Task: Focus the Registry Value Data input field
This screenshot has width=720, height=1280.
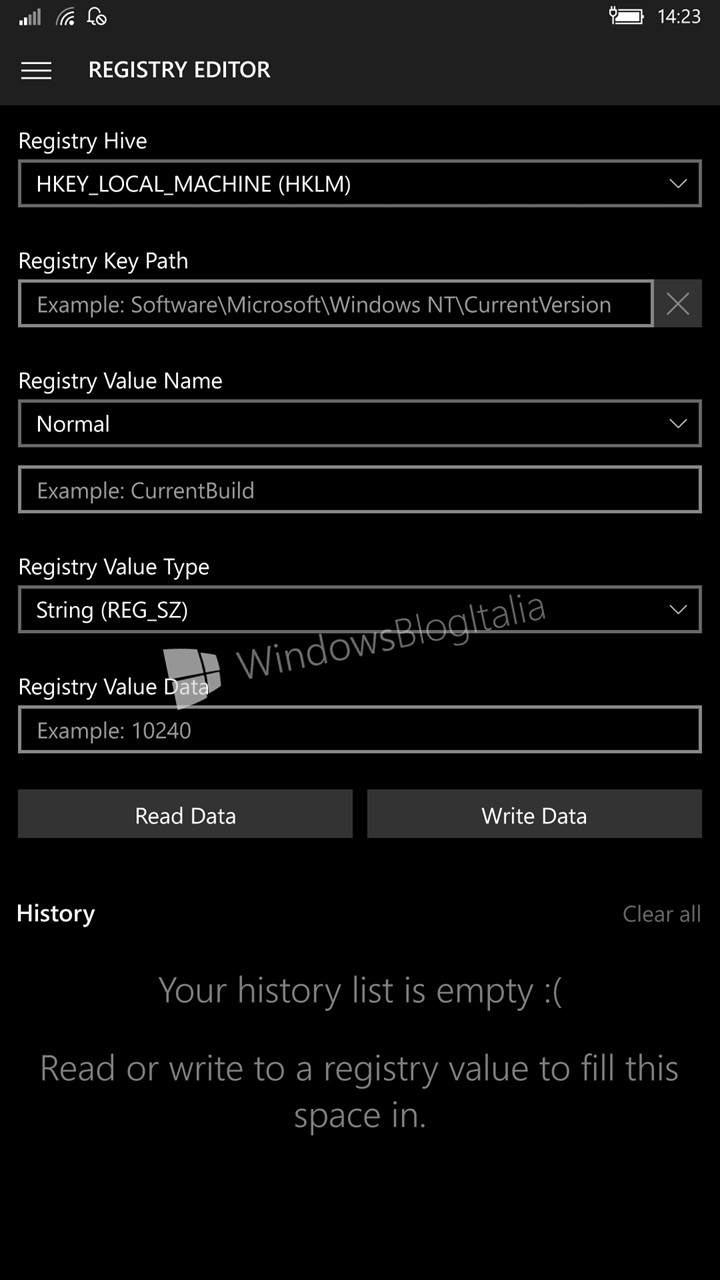Action: coord(360,730)
